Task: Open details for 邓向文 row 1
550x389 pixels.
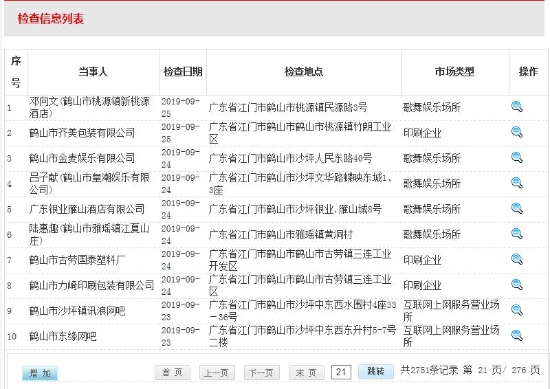Action: point(517,107)
